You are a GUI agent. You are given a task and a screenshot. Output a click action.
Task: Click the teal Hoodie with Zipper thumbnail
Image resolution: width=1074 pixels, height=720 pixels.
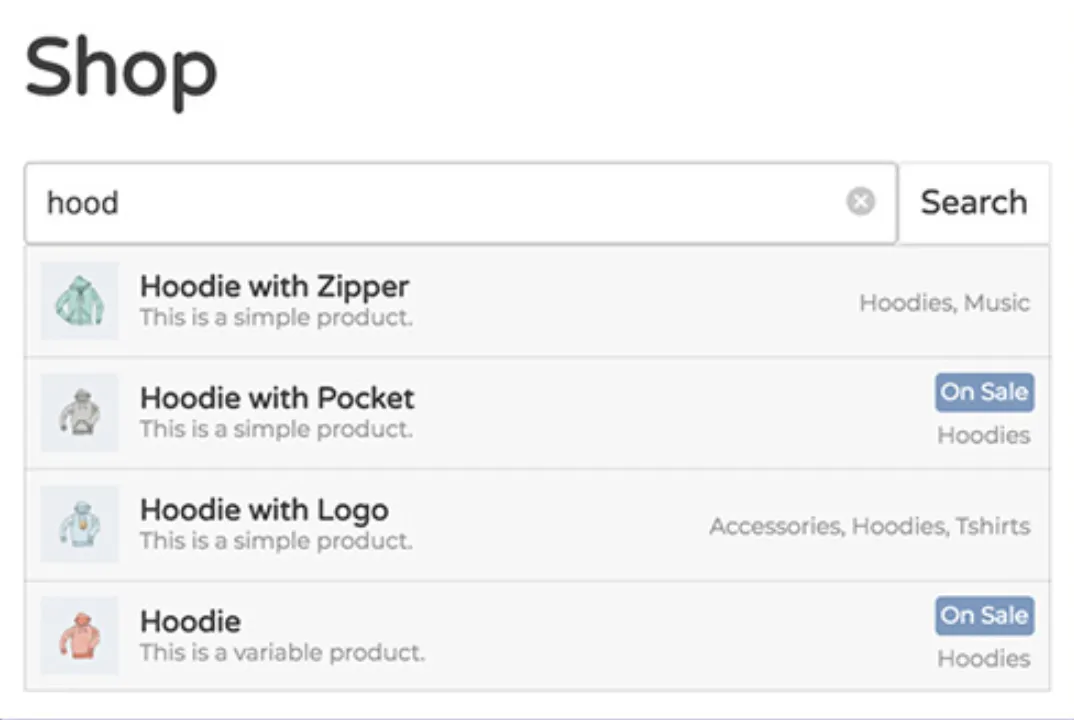point(80,301)
